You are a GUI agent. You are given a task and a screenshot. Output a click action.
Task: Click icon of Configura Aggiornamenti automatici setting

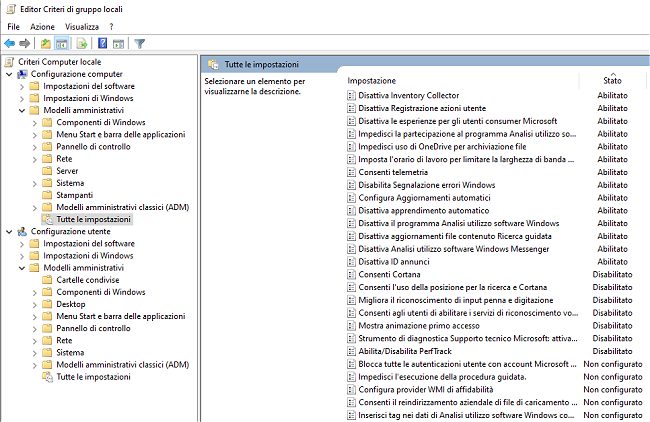click(x=352, y=198)
